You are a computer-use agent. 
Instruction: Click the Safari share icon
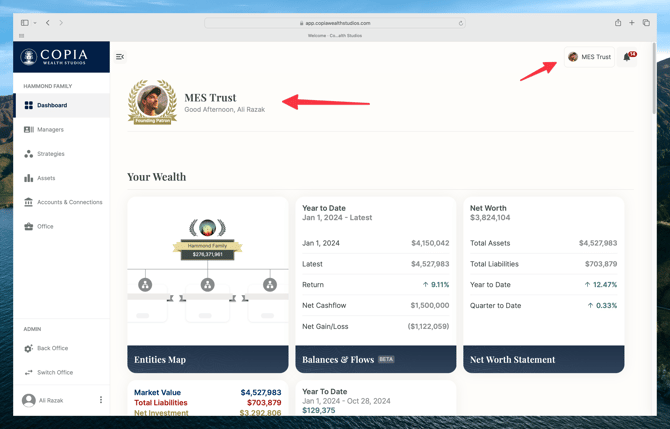618,23
